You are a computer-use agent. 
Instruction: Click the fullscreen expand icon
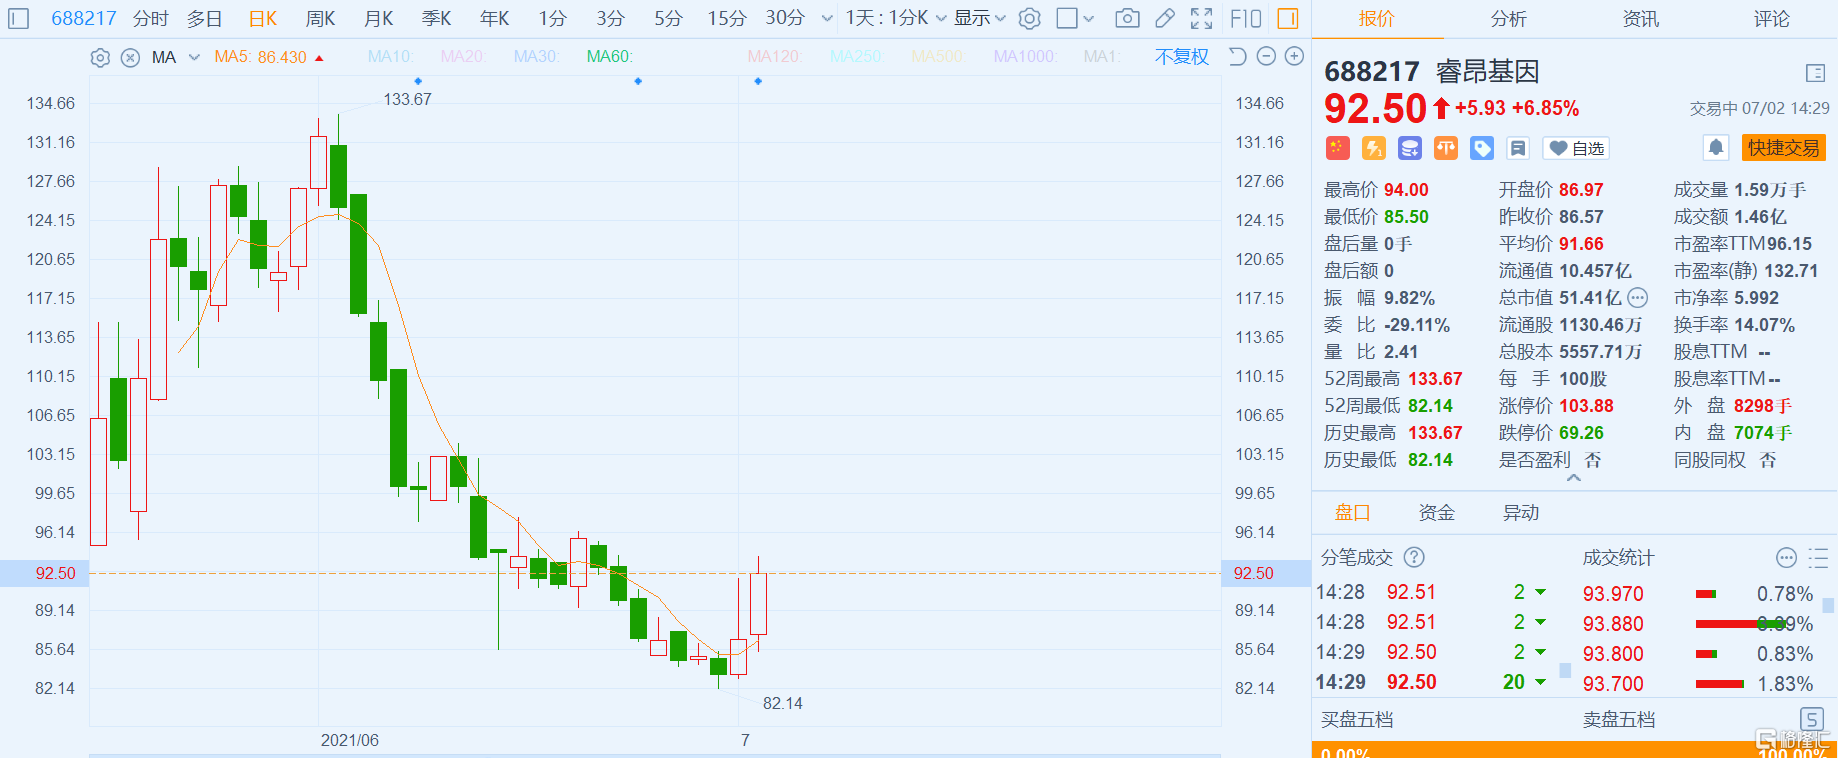click(x=1201, y=18)
